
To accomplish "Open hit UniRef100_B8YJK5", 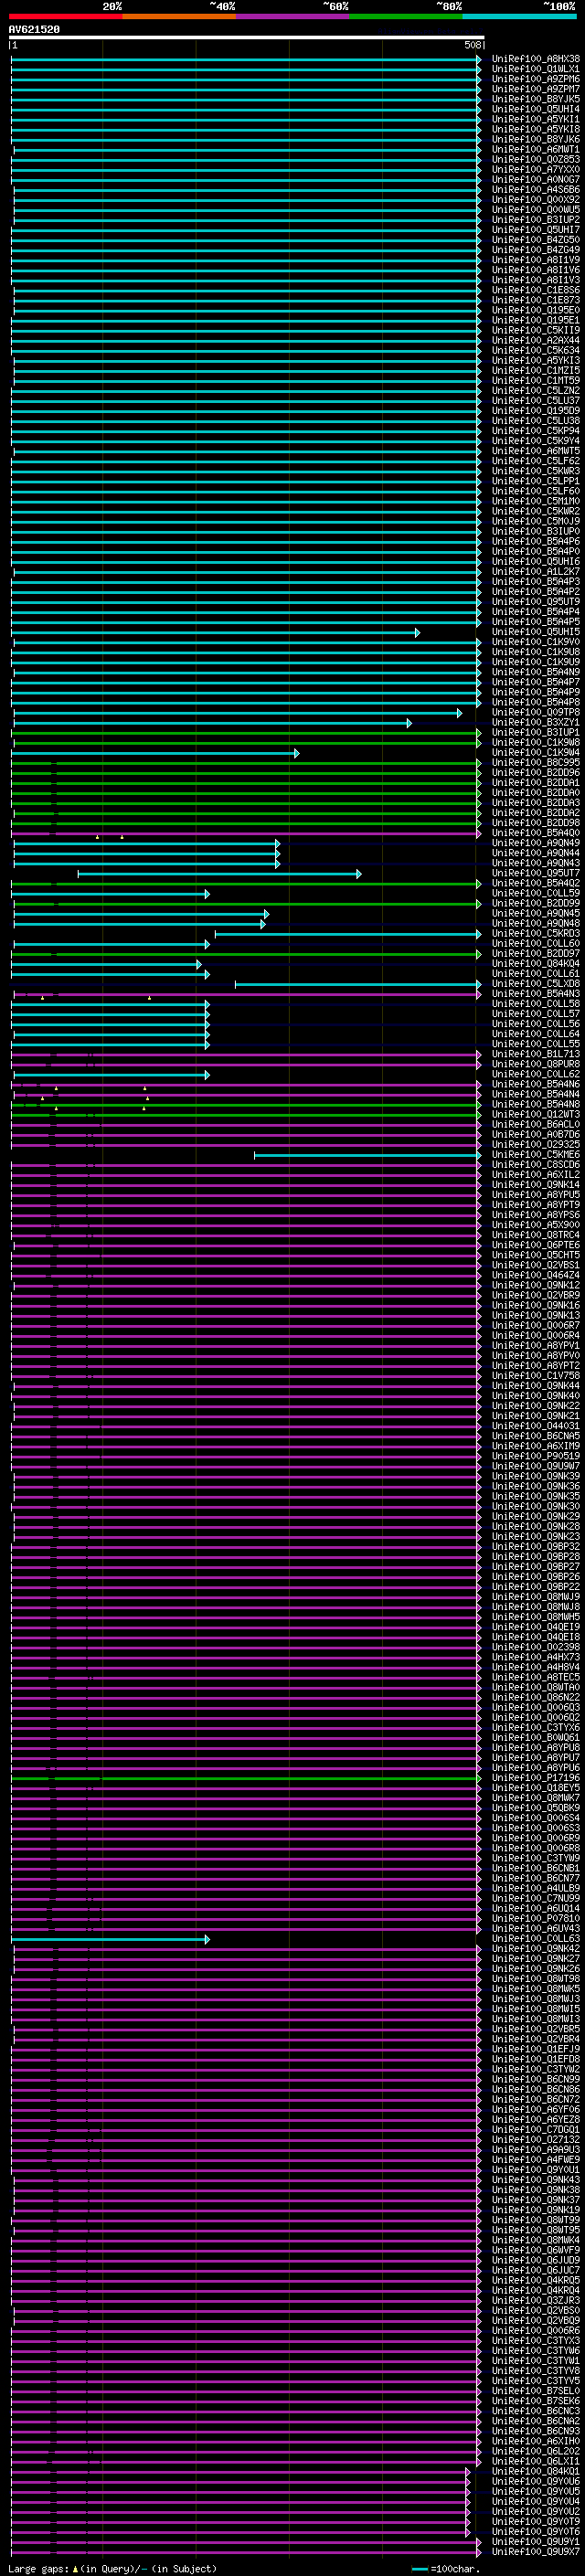I will click(535, 99).
